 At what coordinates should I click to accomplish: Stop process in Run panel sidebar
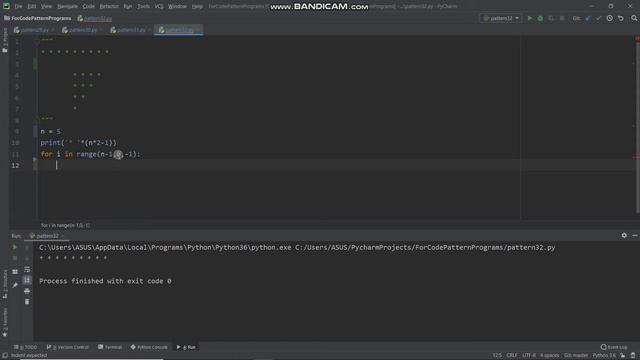coord(15,258)
